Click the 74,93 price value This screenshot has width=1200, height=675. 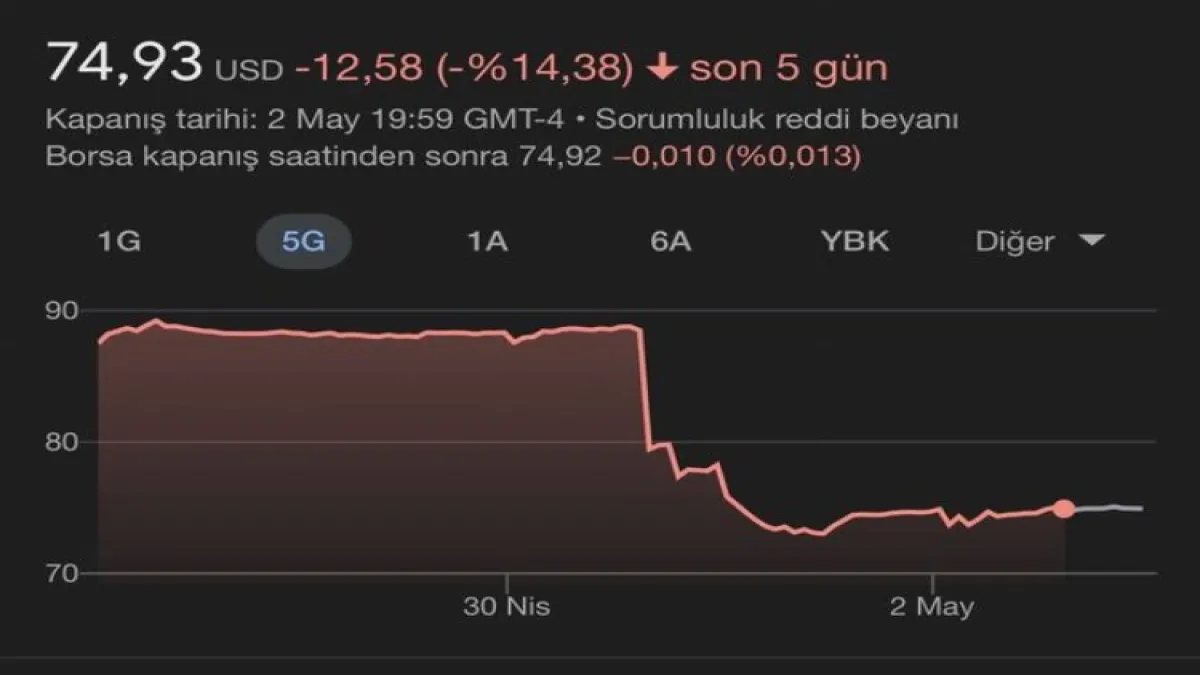click(x=124, y=64)
